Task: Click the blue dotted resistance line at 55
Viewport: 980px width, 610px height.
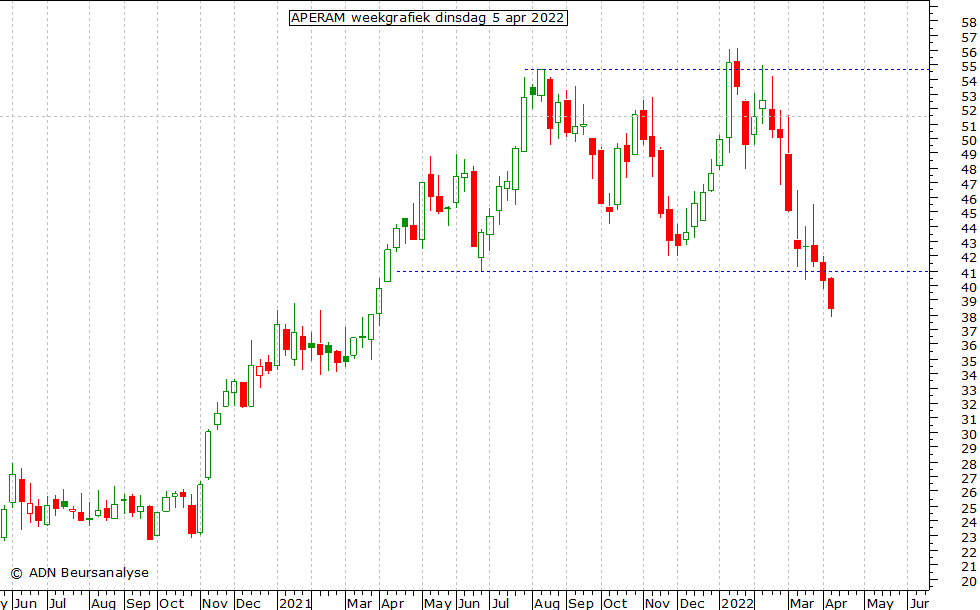Action: click(727, 69)
